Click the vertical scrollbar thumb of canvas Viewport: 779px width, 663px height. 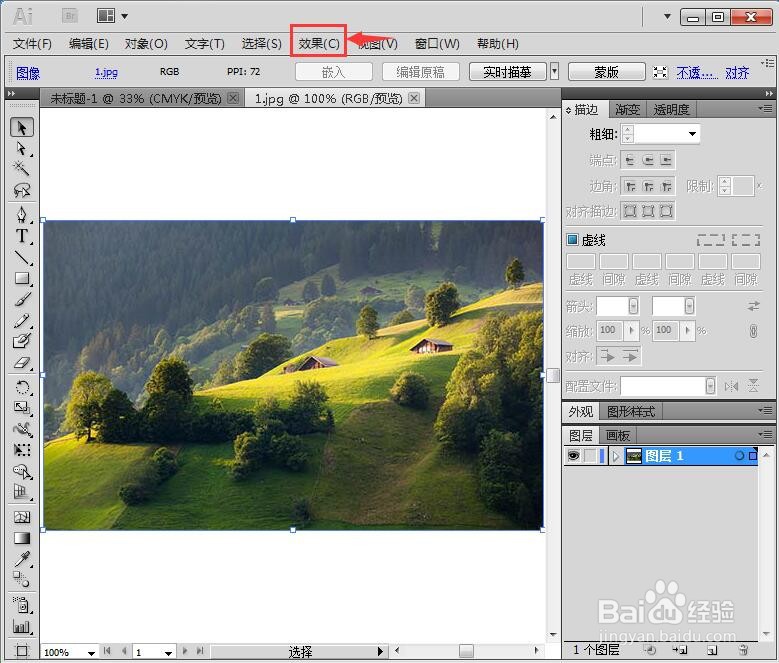click(x=553, y=375)
